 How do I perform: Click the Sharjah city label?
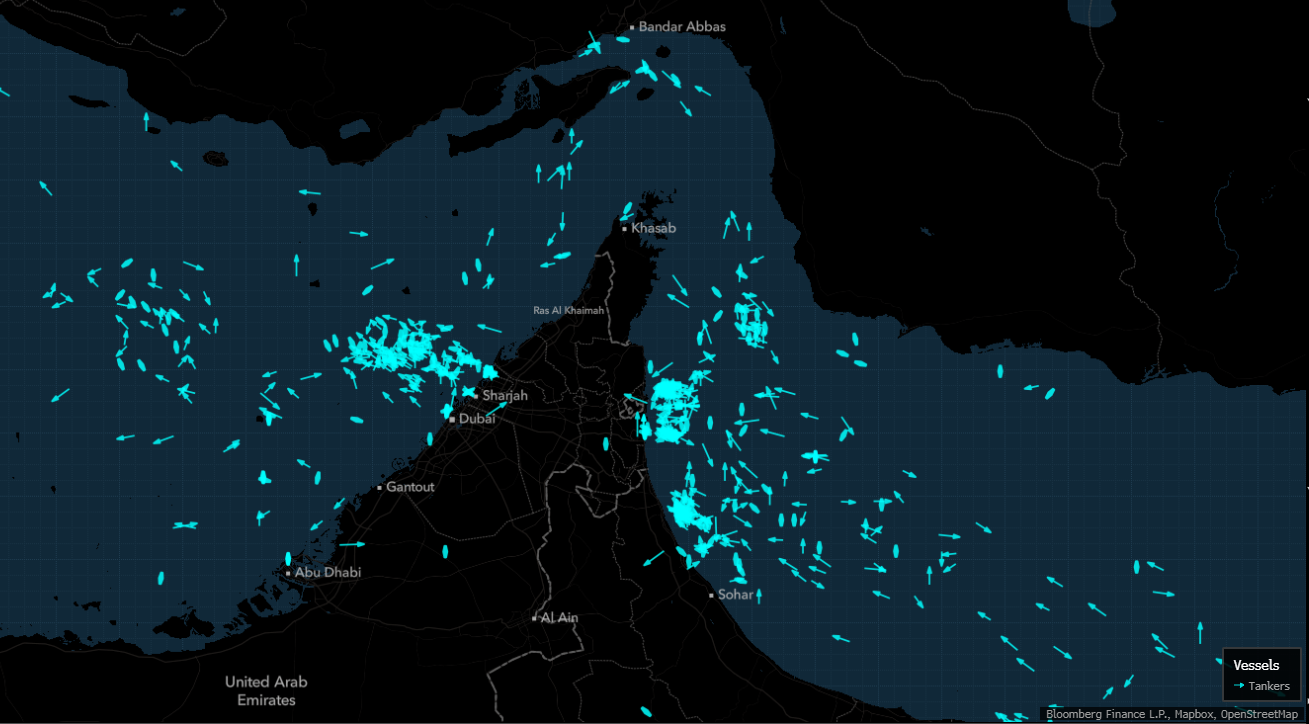pyautogui.click(x=504, y=396)
